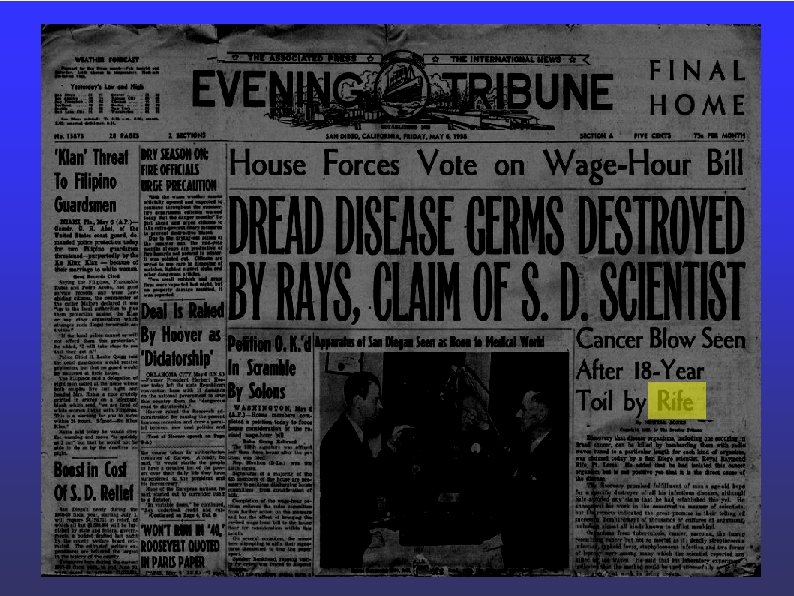
Task: Click the "After 18-Year" subheadline line
Action: coord(640,370)
